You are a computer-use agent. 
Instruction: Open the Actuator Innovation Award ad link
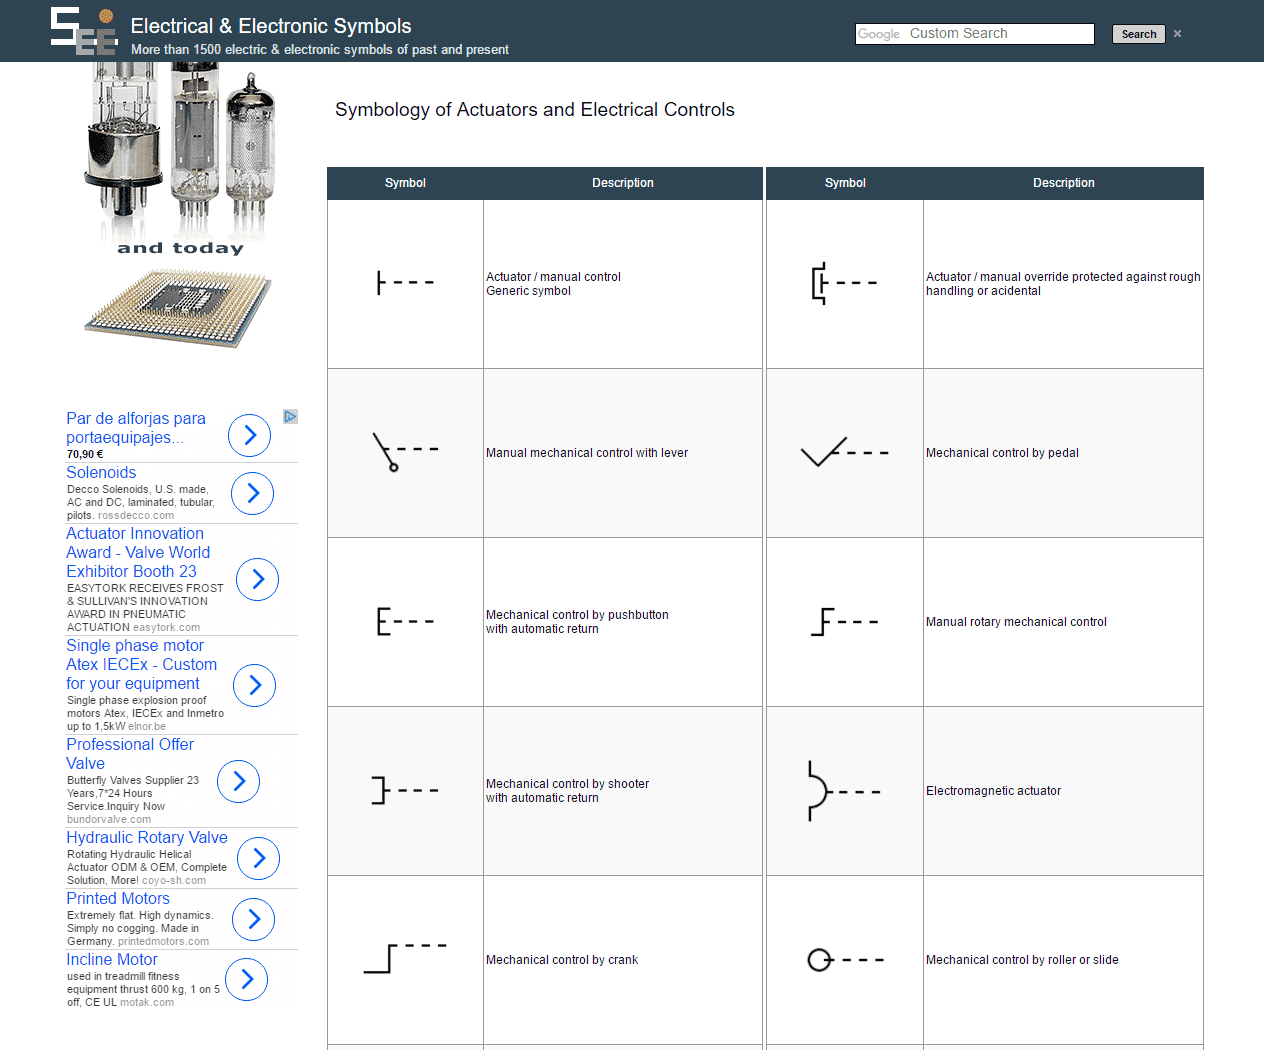click(138, 552)
